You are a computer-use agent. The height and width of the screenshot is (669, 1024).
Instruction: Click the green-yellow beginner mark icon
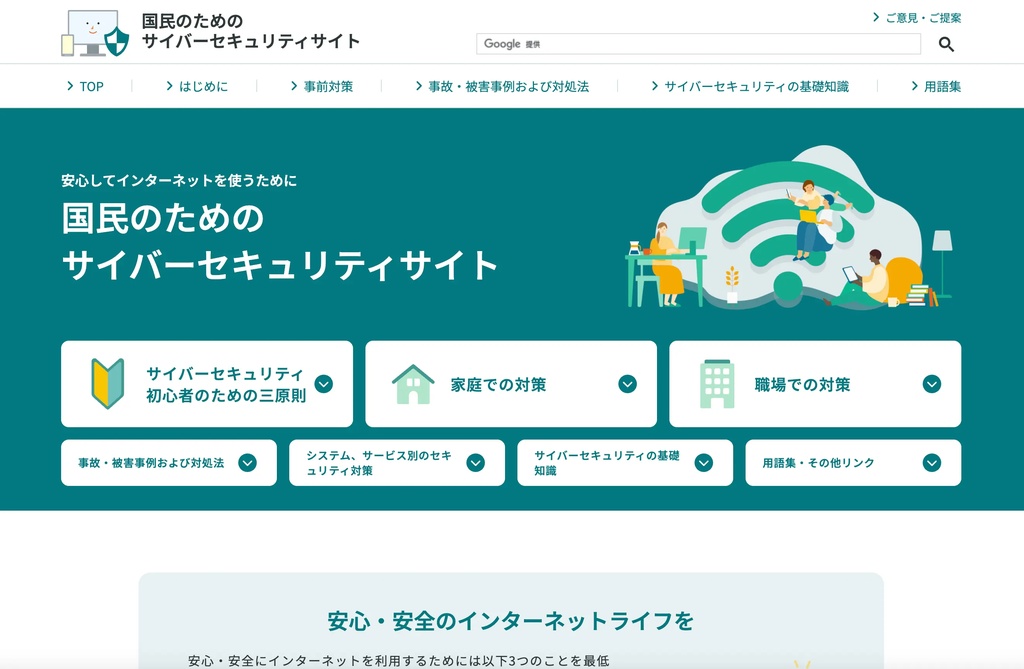click(x=108, y=384)
